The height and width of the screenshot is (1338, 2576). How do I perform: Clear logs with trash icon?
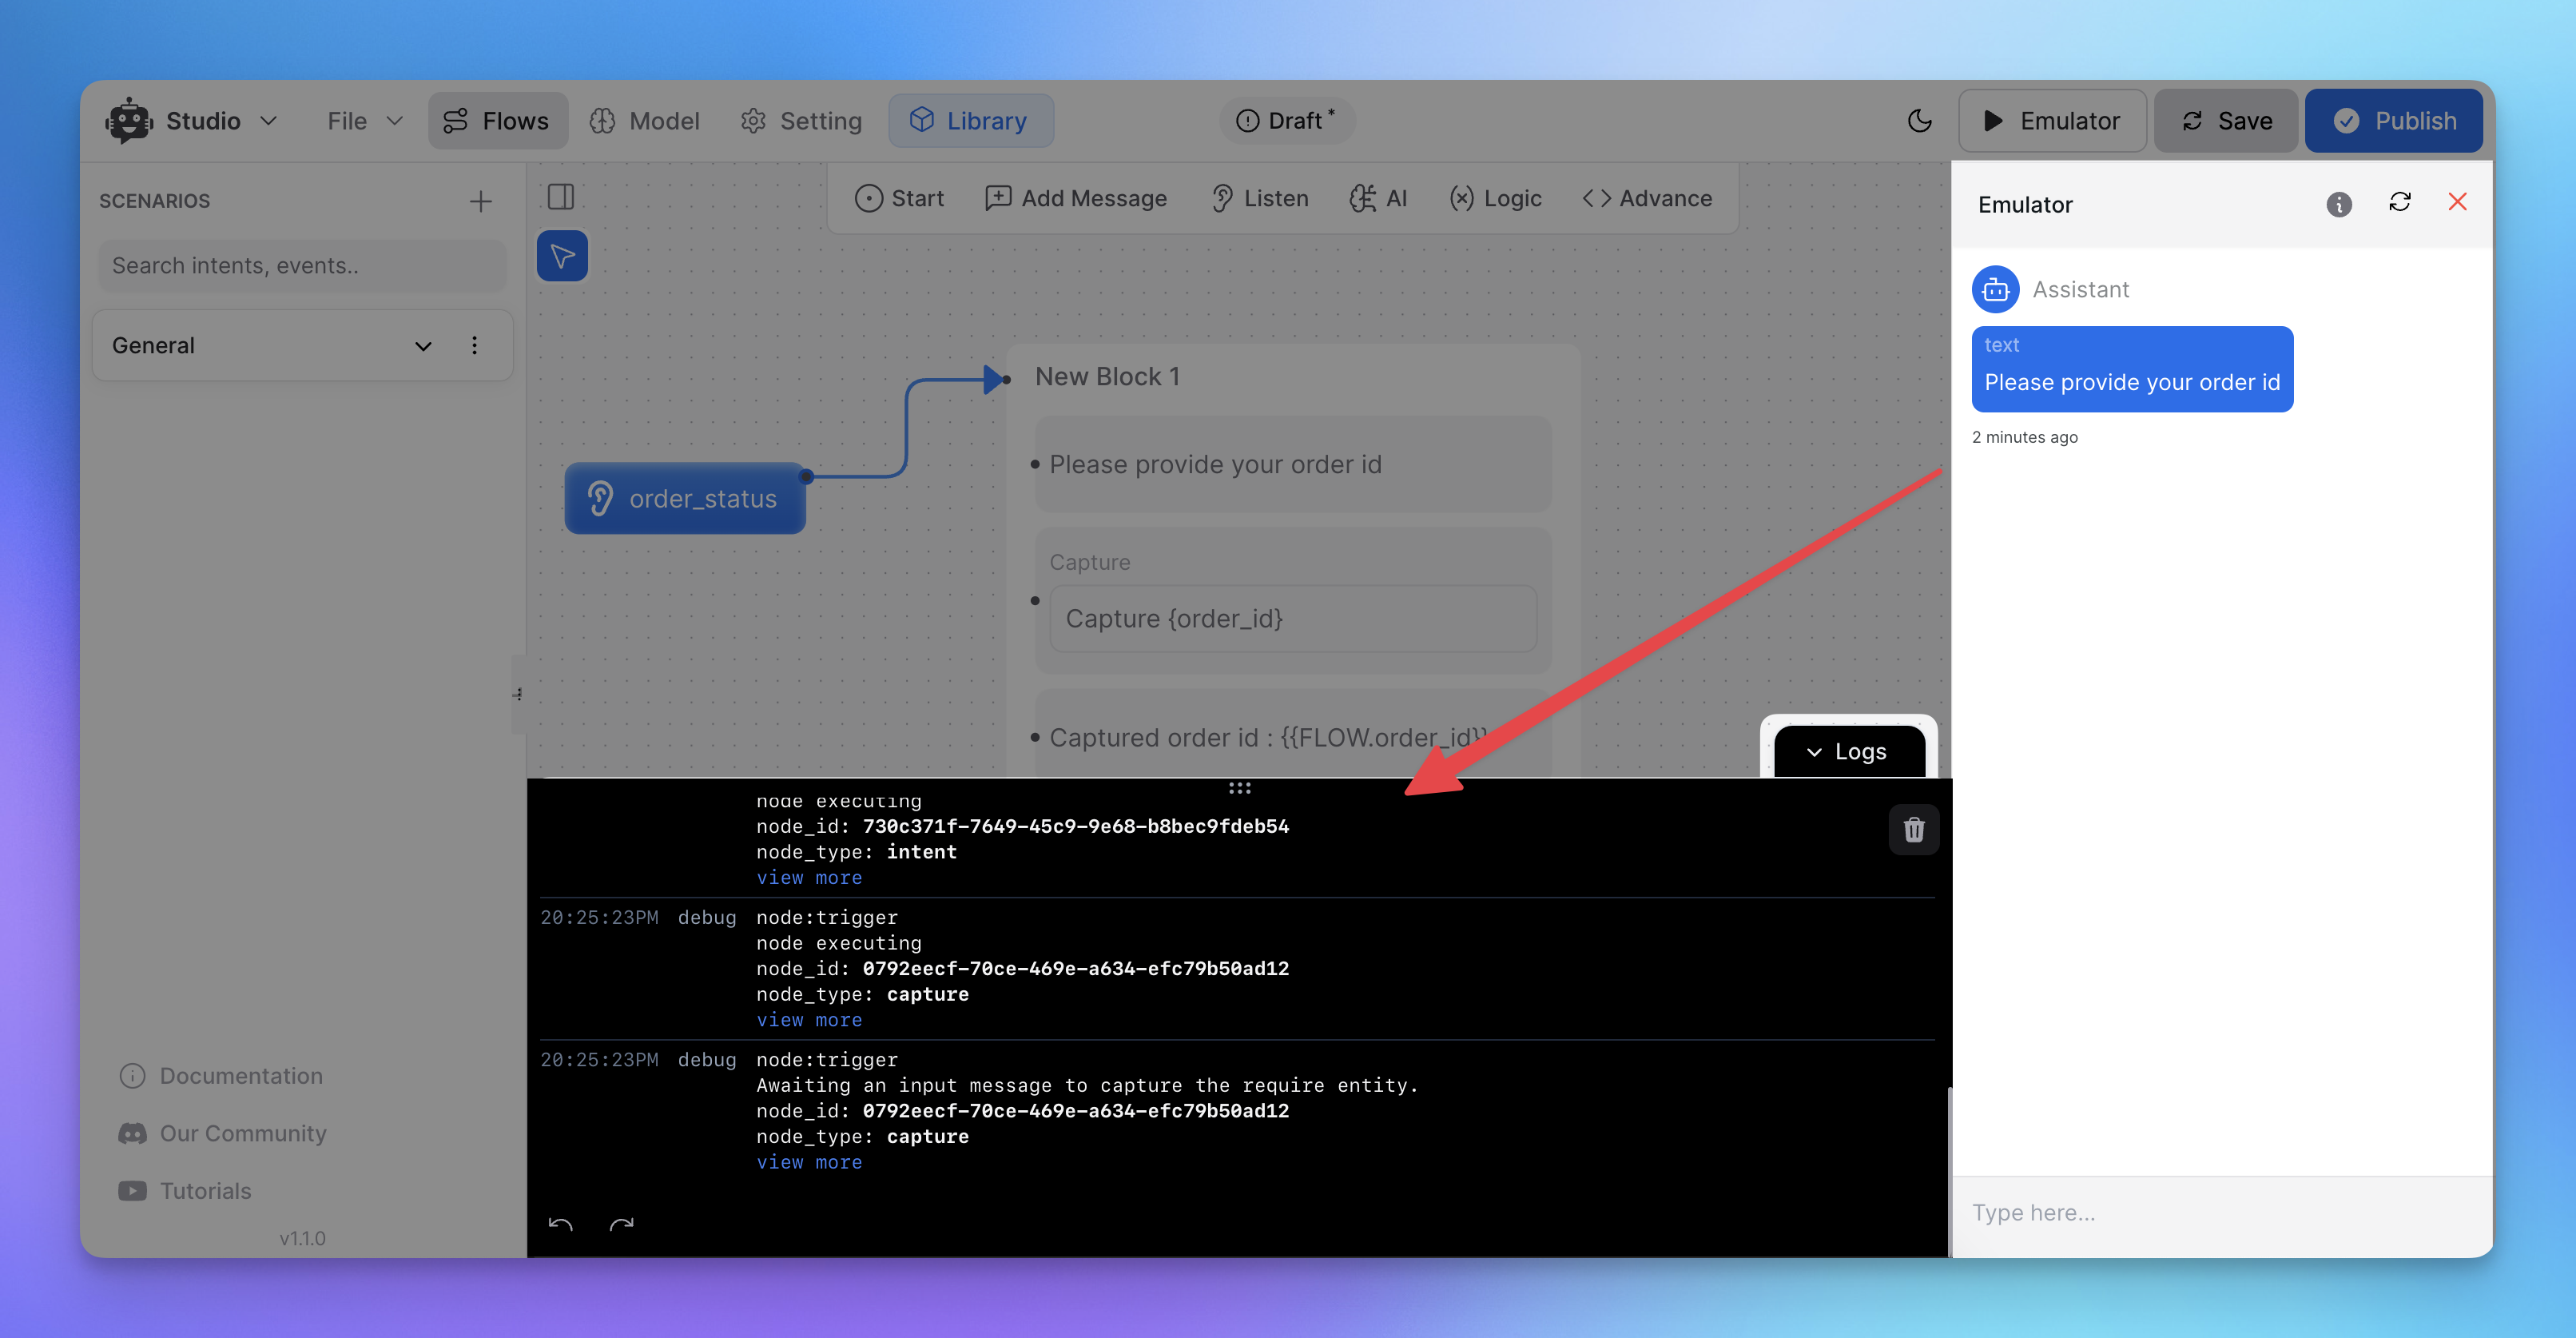click(x=1913, y=830)
